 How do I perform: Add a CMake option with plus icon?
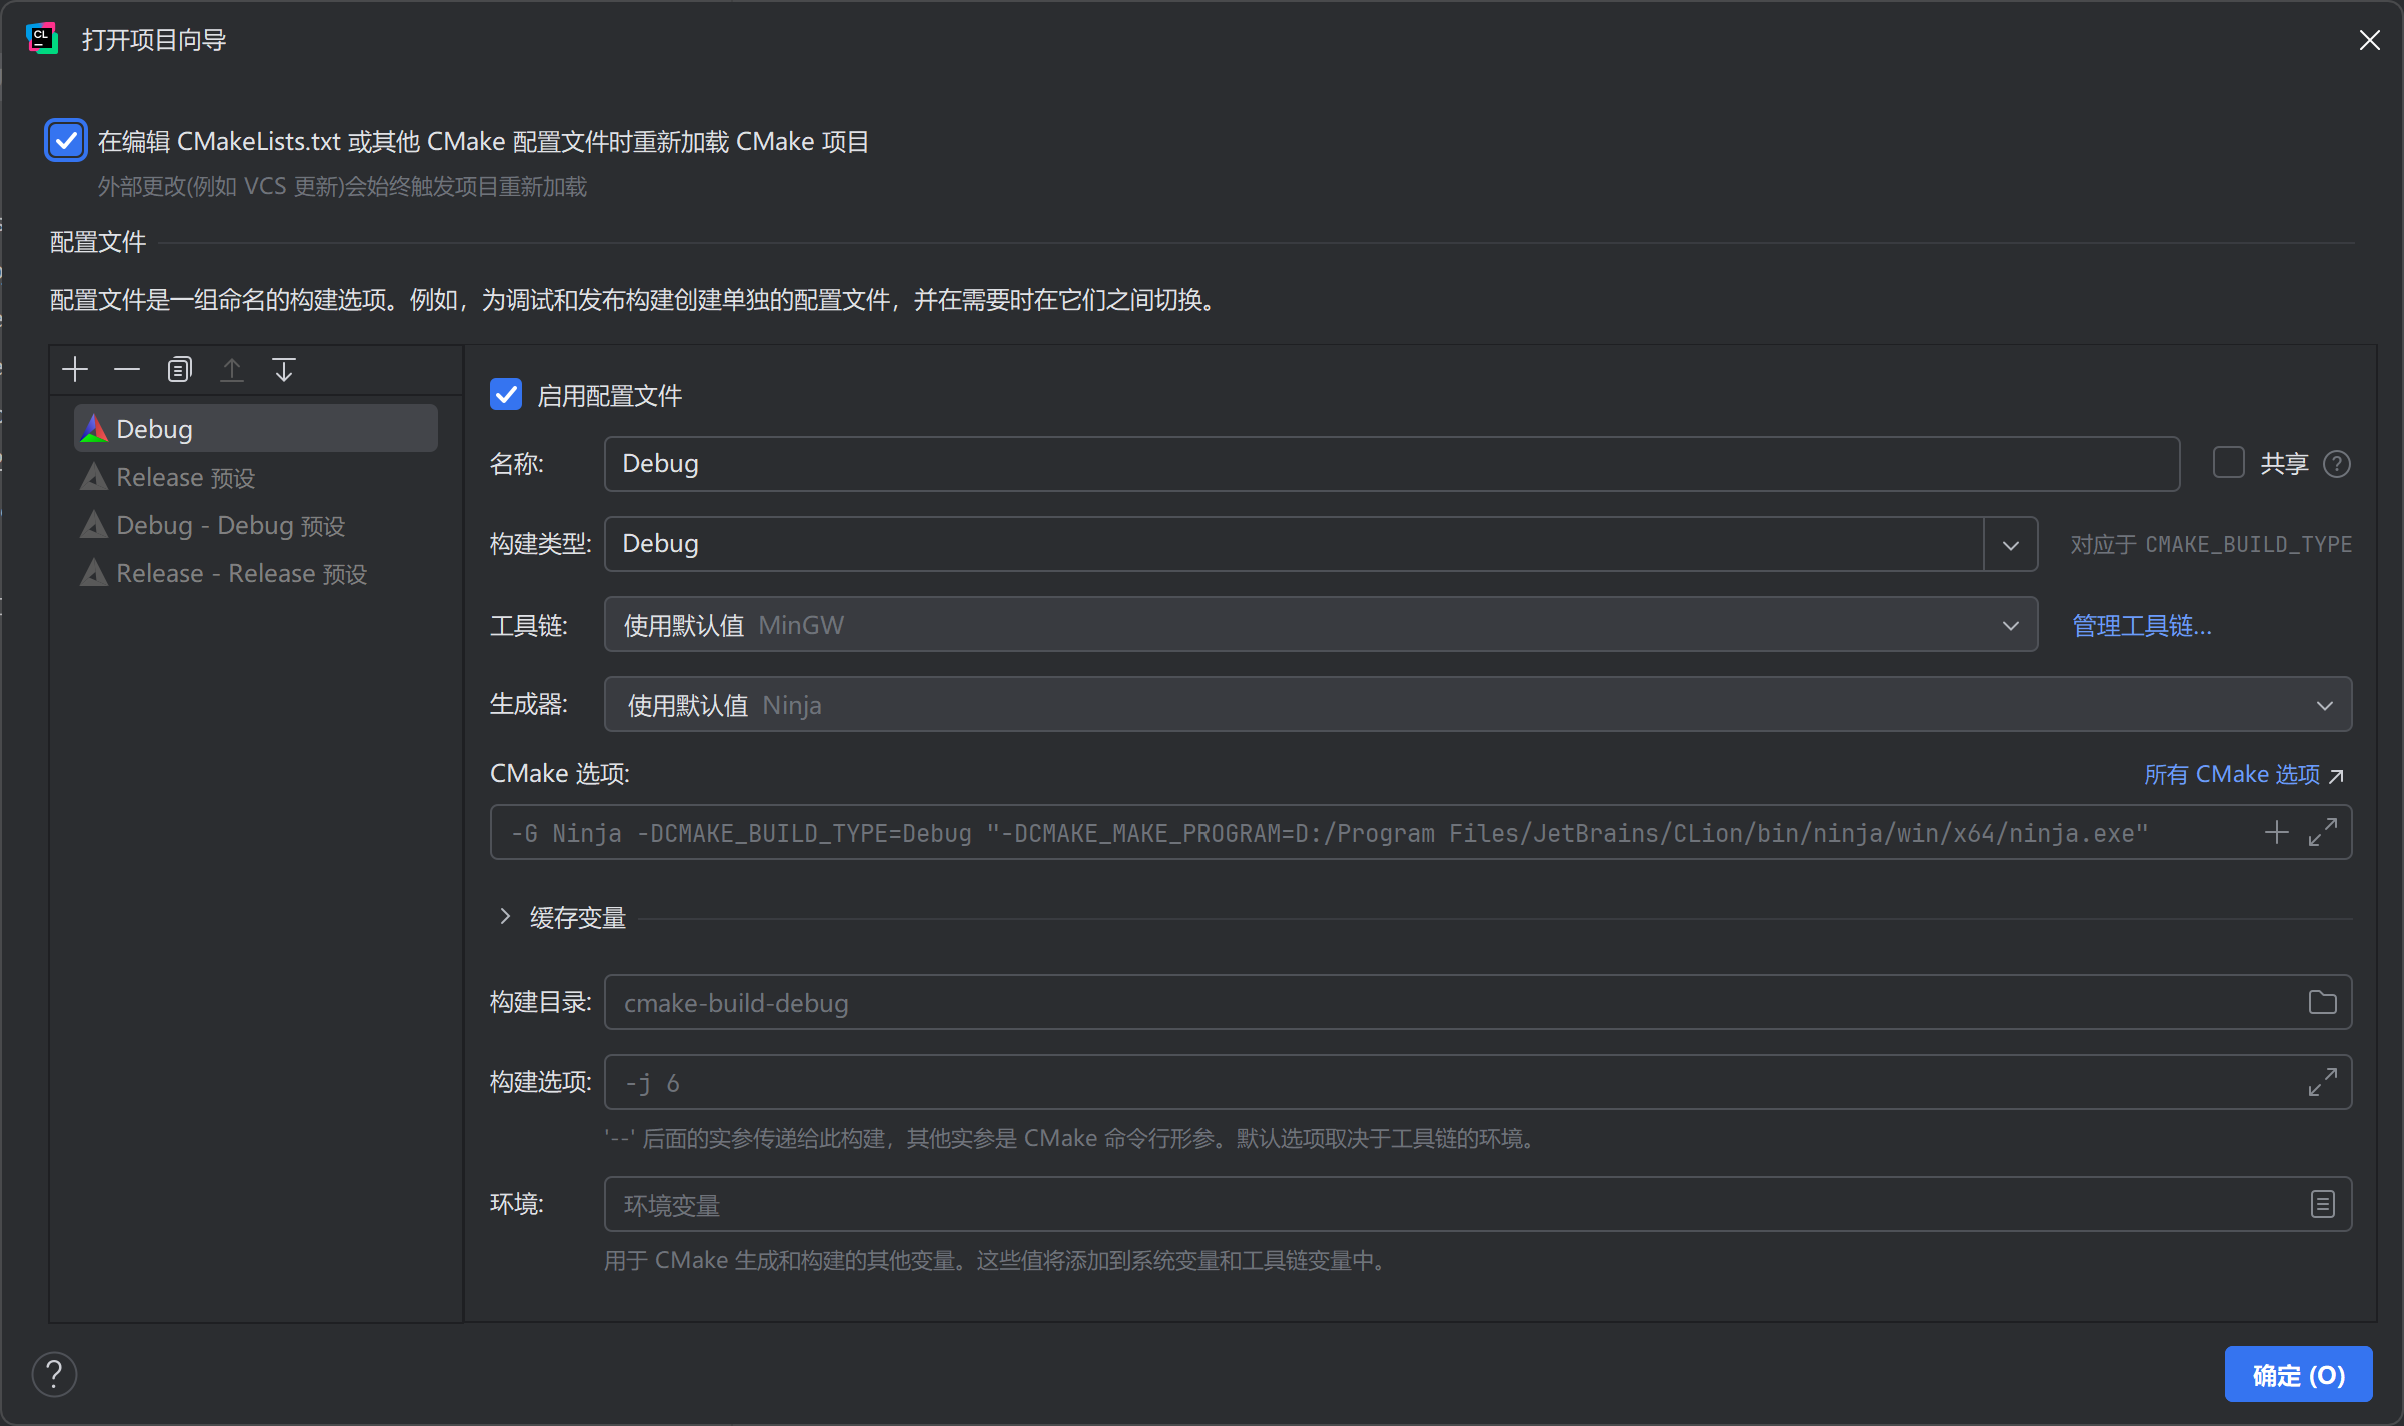[2277, 832]
